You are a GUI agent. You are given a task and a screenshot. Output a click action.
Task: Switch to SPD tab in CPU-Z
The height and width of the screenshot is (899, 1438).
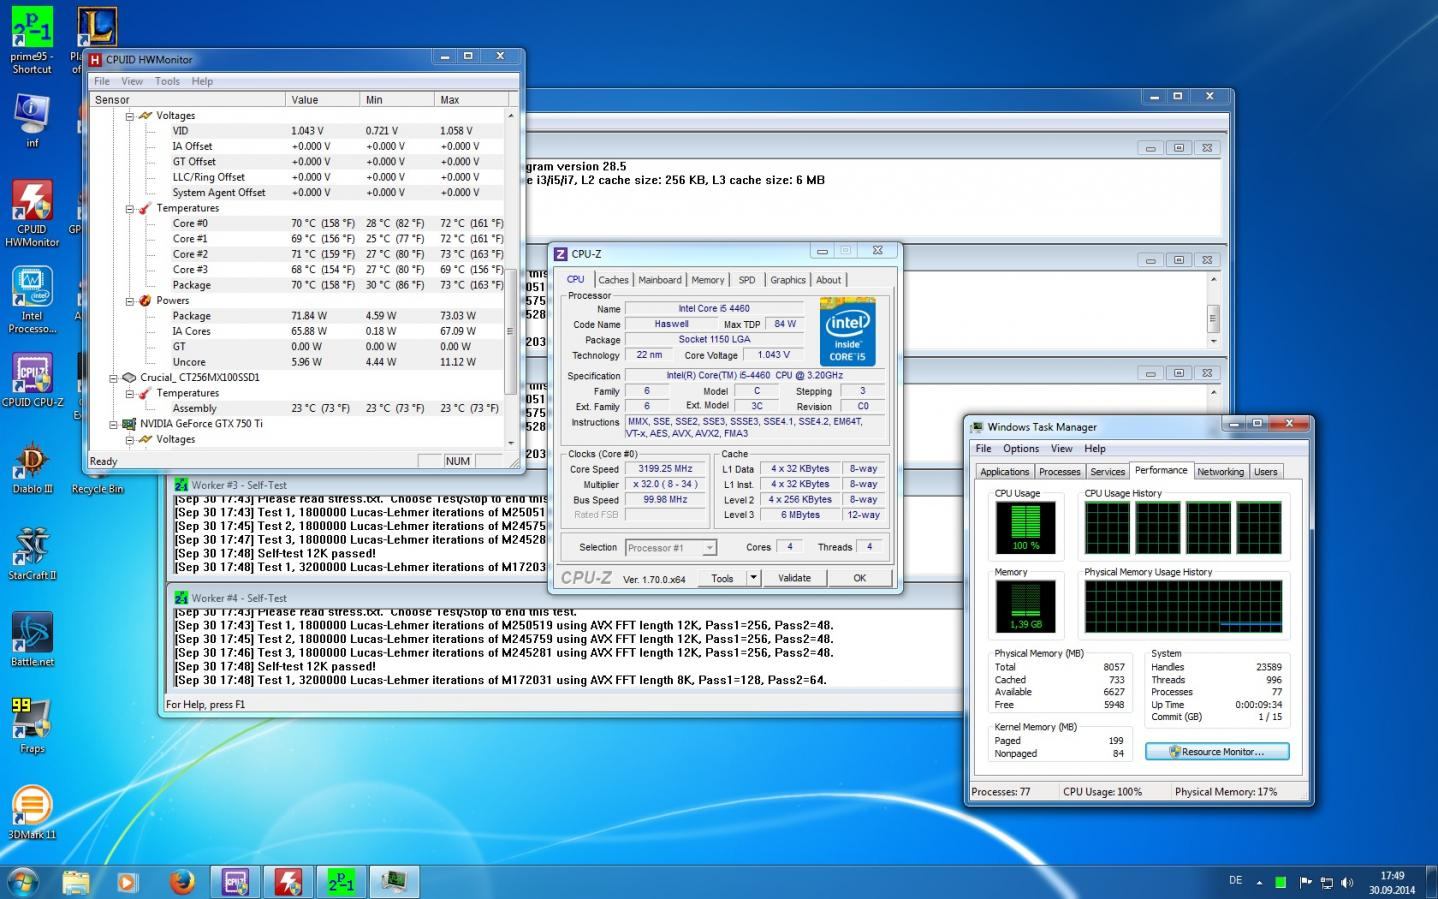747,280
